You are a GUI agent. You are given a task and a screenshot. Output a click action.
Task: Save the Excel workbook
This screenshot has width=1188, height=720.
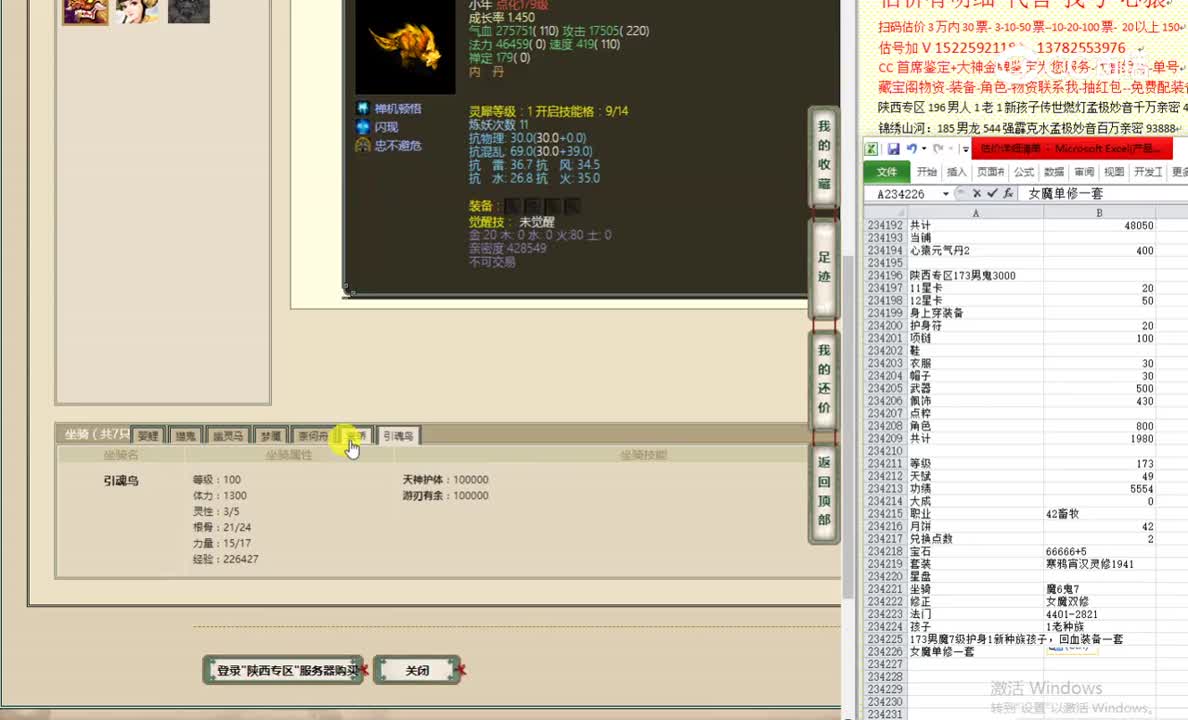(893, 149)
